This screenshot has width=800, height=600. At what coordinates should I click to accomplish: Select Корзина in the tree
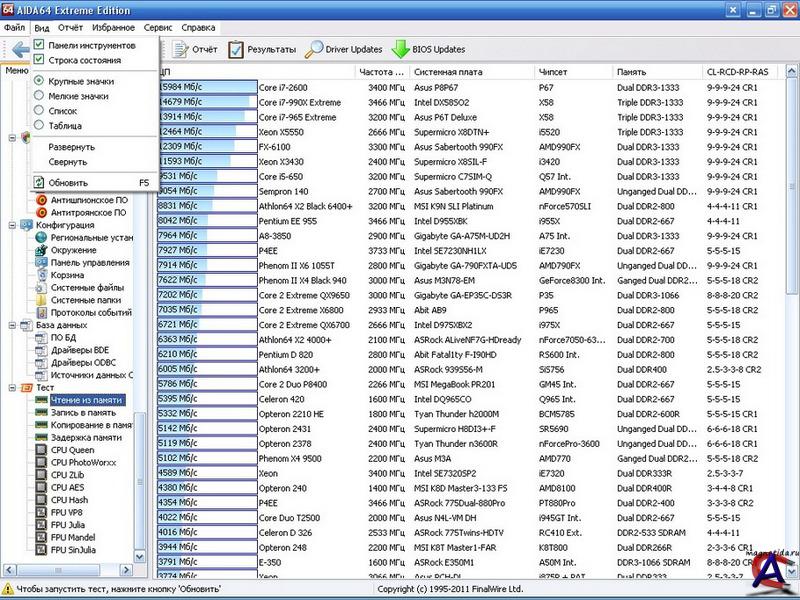click(67, 274)
